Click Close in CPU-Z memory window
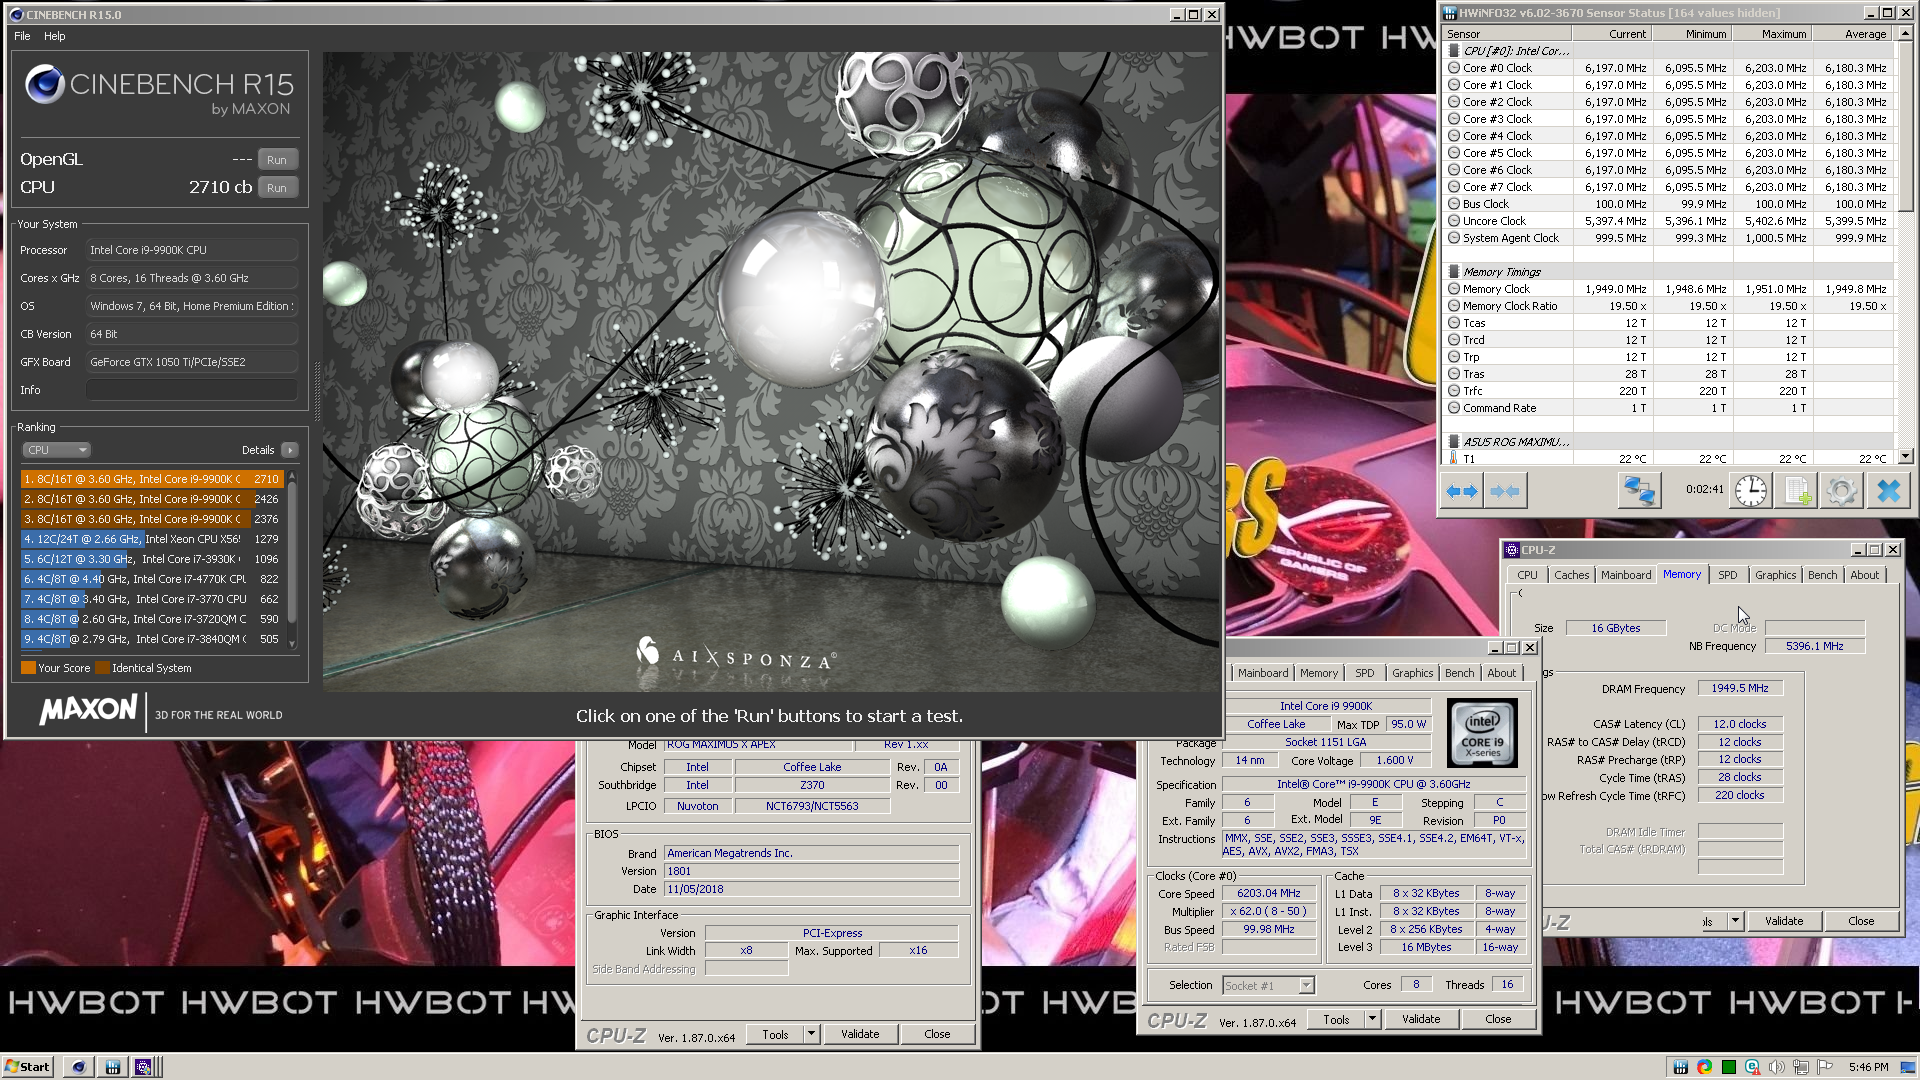1920x1080 pixels. [1861, 921]
